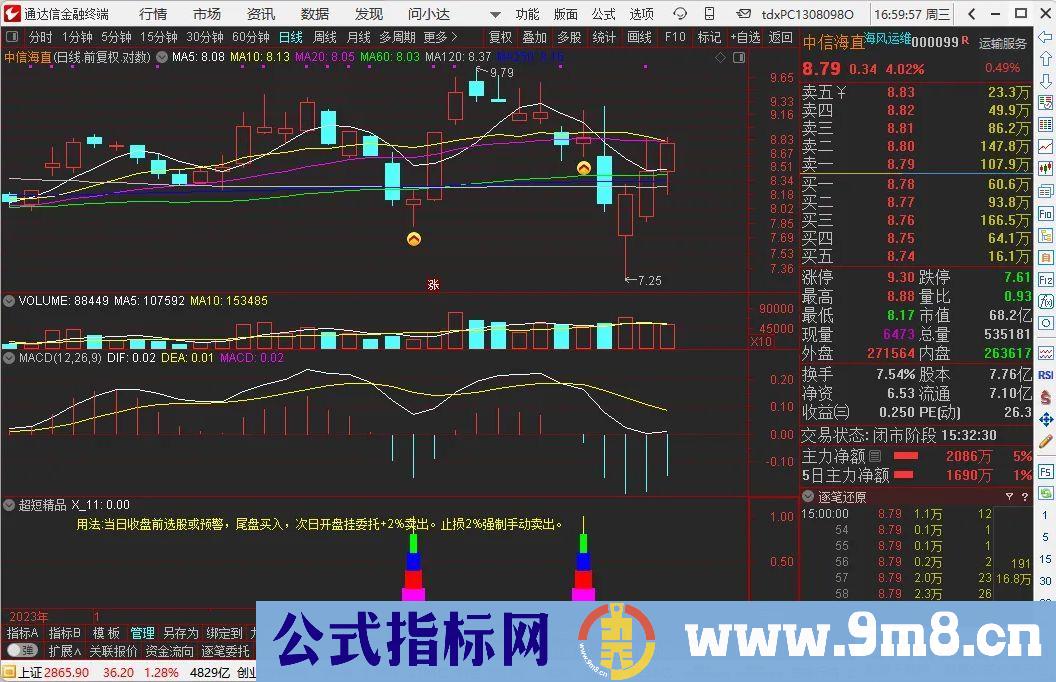The height and width of the screenshot is (682, 1056).
Task: Open the mail envelope icon
Action: 744,13
